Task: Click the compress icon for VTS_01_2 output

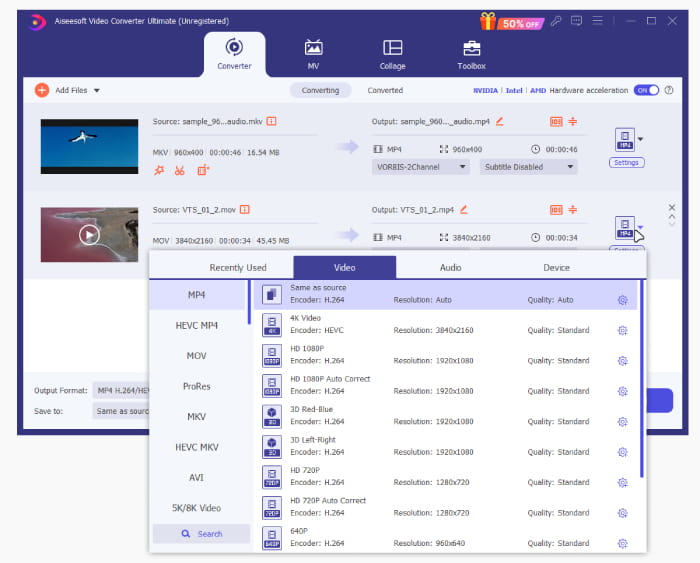Action: tap(572, 209)
